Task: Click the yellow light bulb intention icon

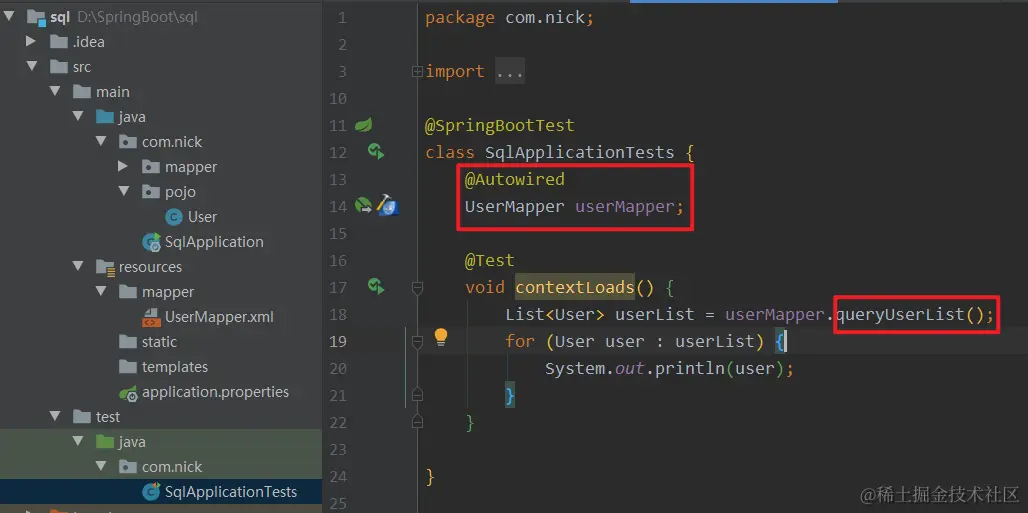Action: [441, 338]
